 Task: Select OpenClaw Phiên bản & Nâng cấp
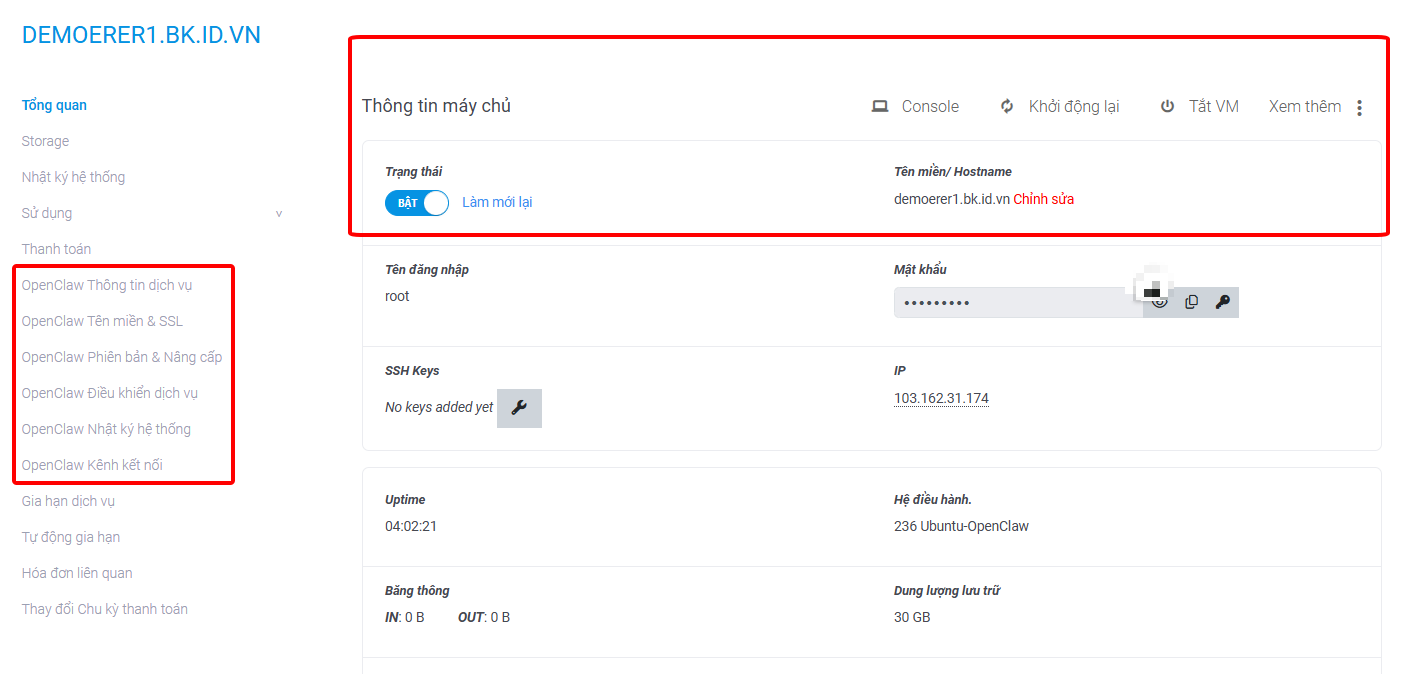click(x=122, y=357)
